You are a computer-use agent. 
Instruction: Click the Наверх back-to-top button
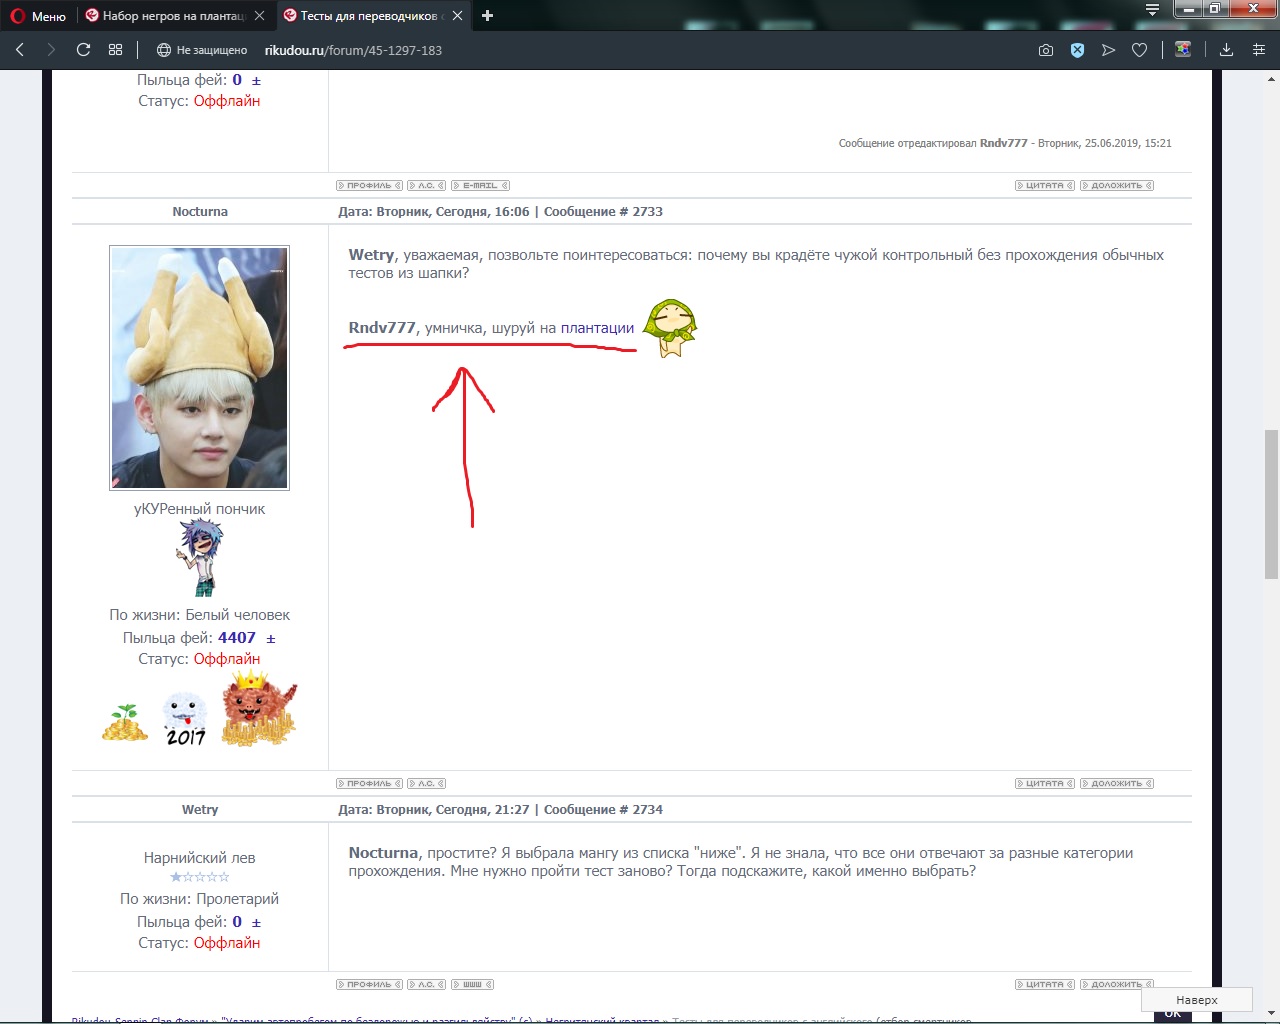1197,1000
